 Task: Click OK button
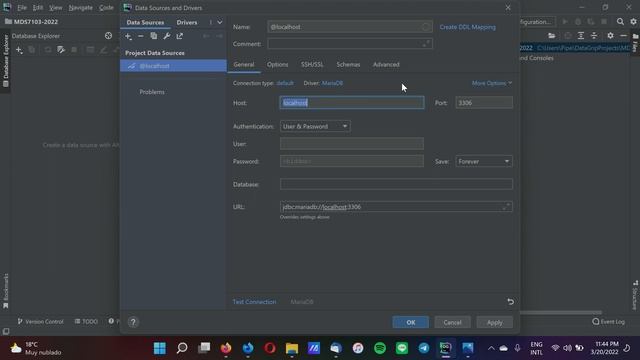pyautogui.click(x=411, y=322)
